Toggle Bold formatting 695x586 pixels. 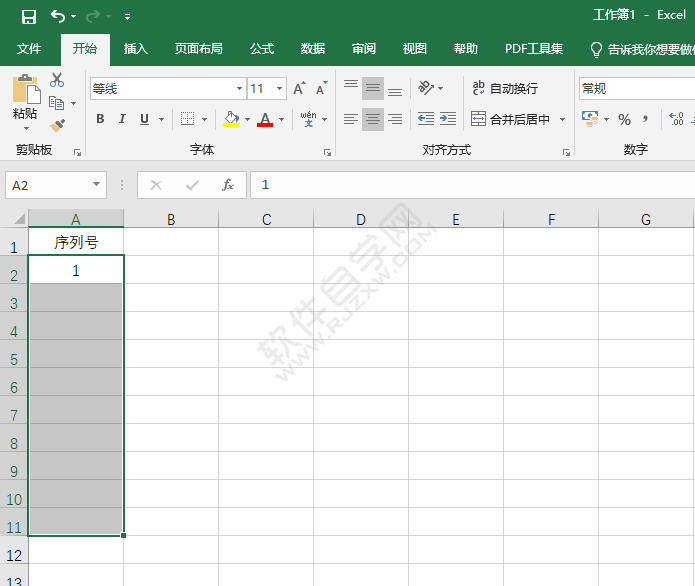click(101, 119)
